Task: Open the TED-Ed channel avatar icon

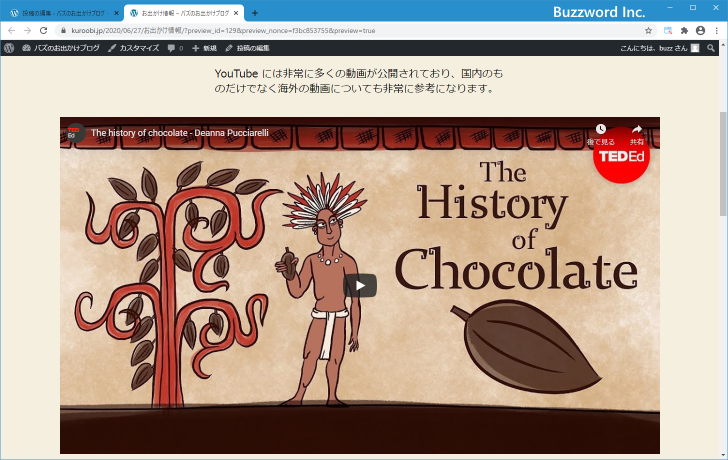Action: pos(74,132)
